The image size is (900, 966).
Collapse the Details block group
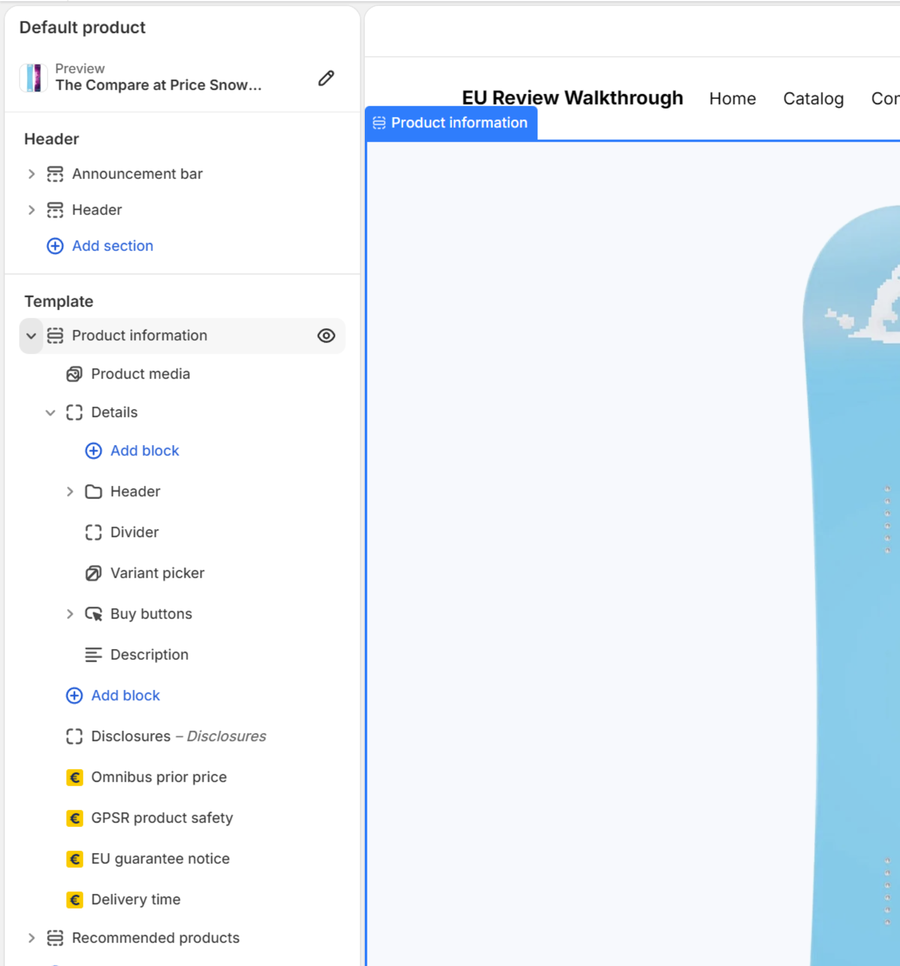point(51,413)
